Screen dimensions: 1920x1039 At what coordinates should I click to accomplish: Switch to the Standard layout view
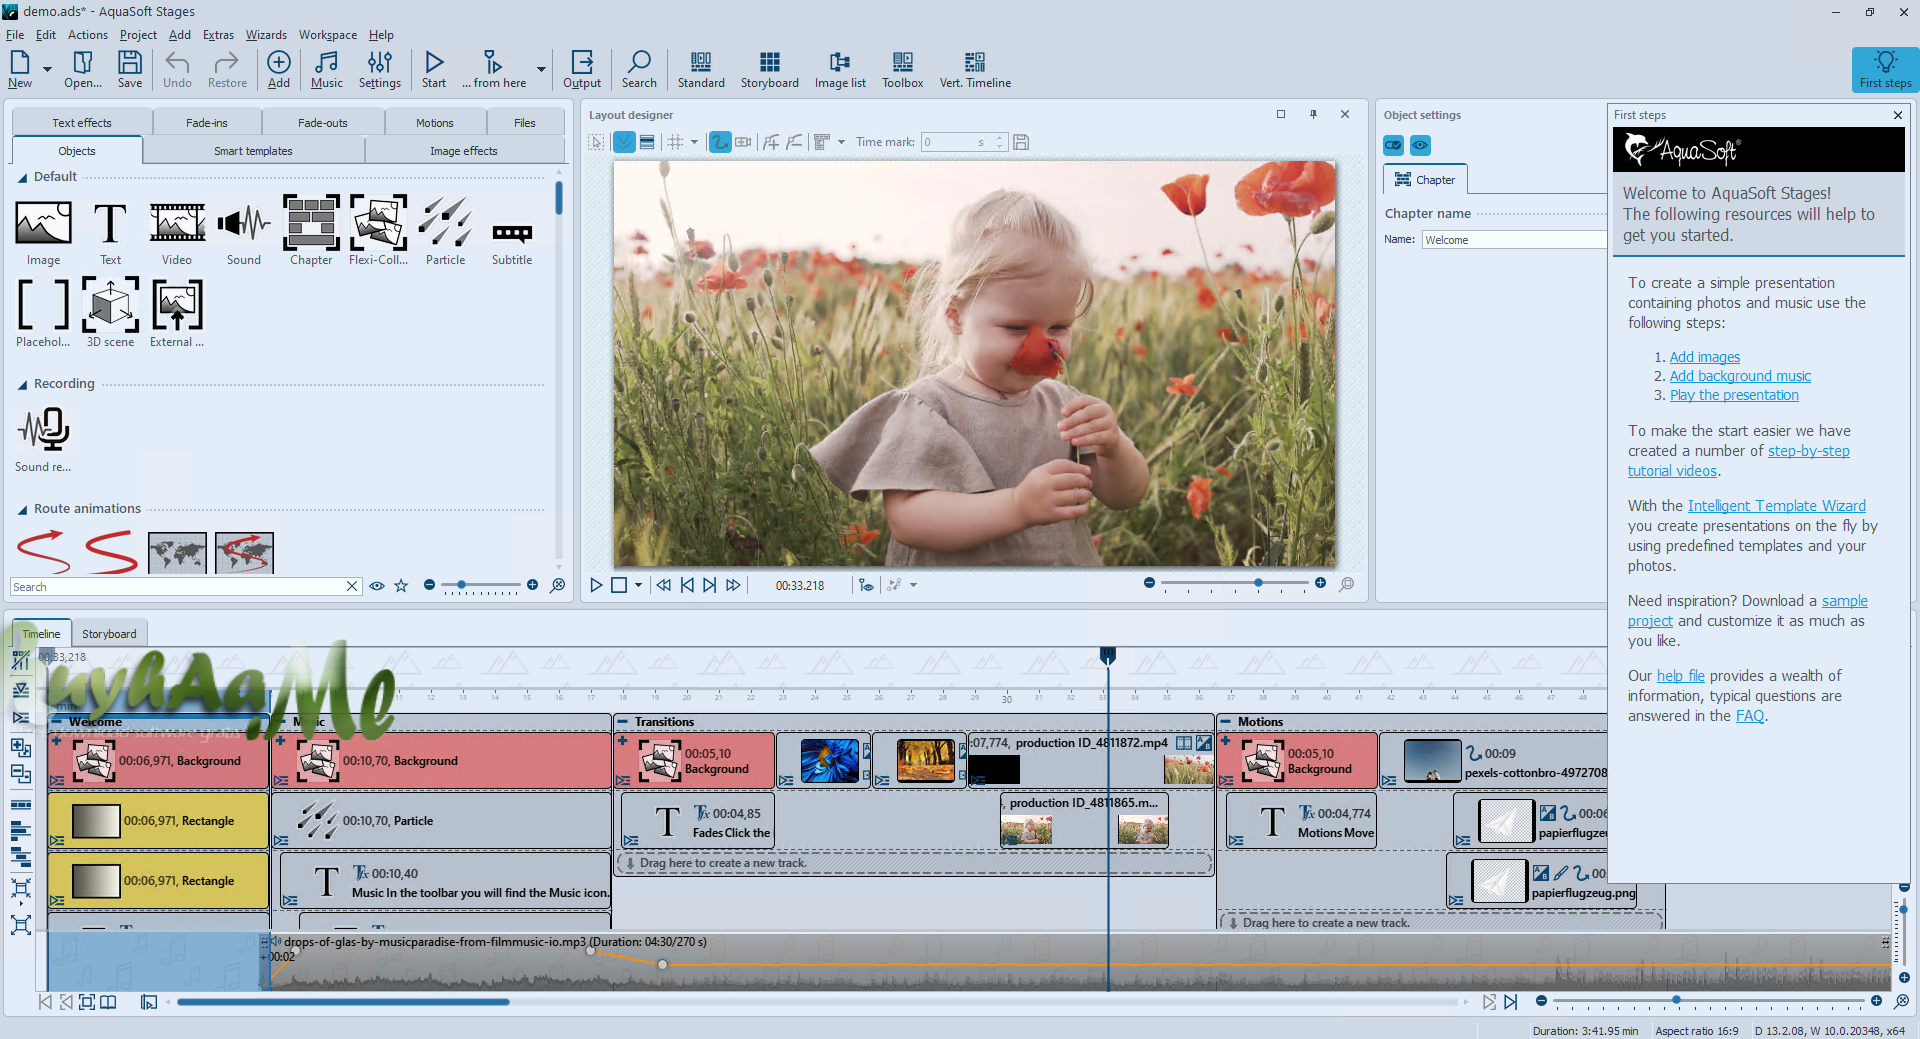(x=701, y=69)
